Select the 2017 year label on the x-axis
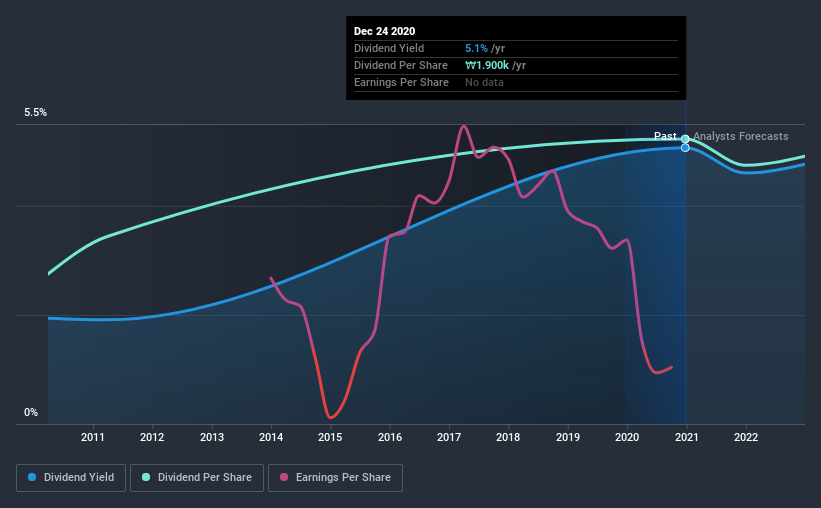This screenshot has width=821, height=508. [449, 437]
